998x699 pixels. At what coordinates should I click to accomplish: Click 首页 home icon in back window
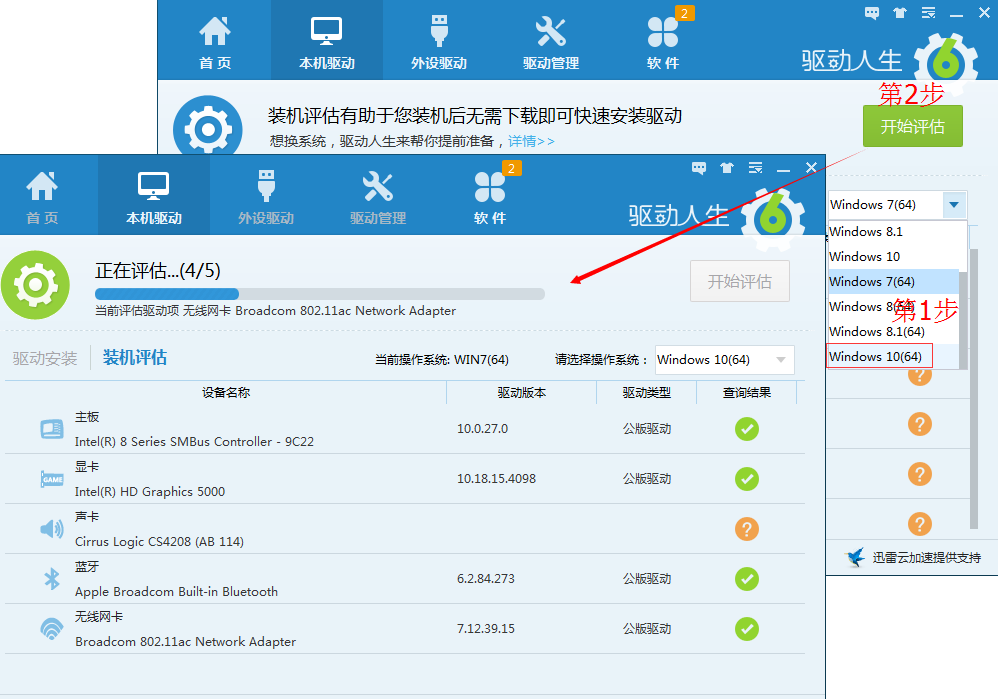pyautogui.click(x=215, y=31)
